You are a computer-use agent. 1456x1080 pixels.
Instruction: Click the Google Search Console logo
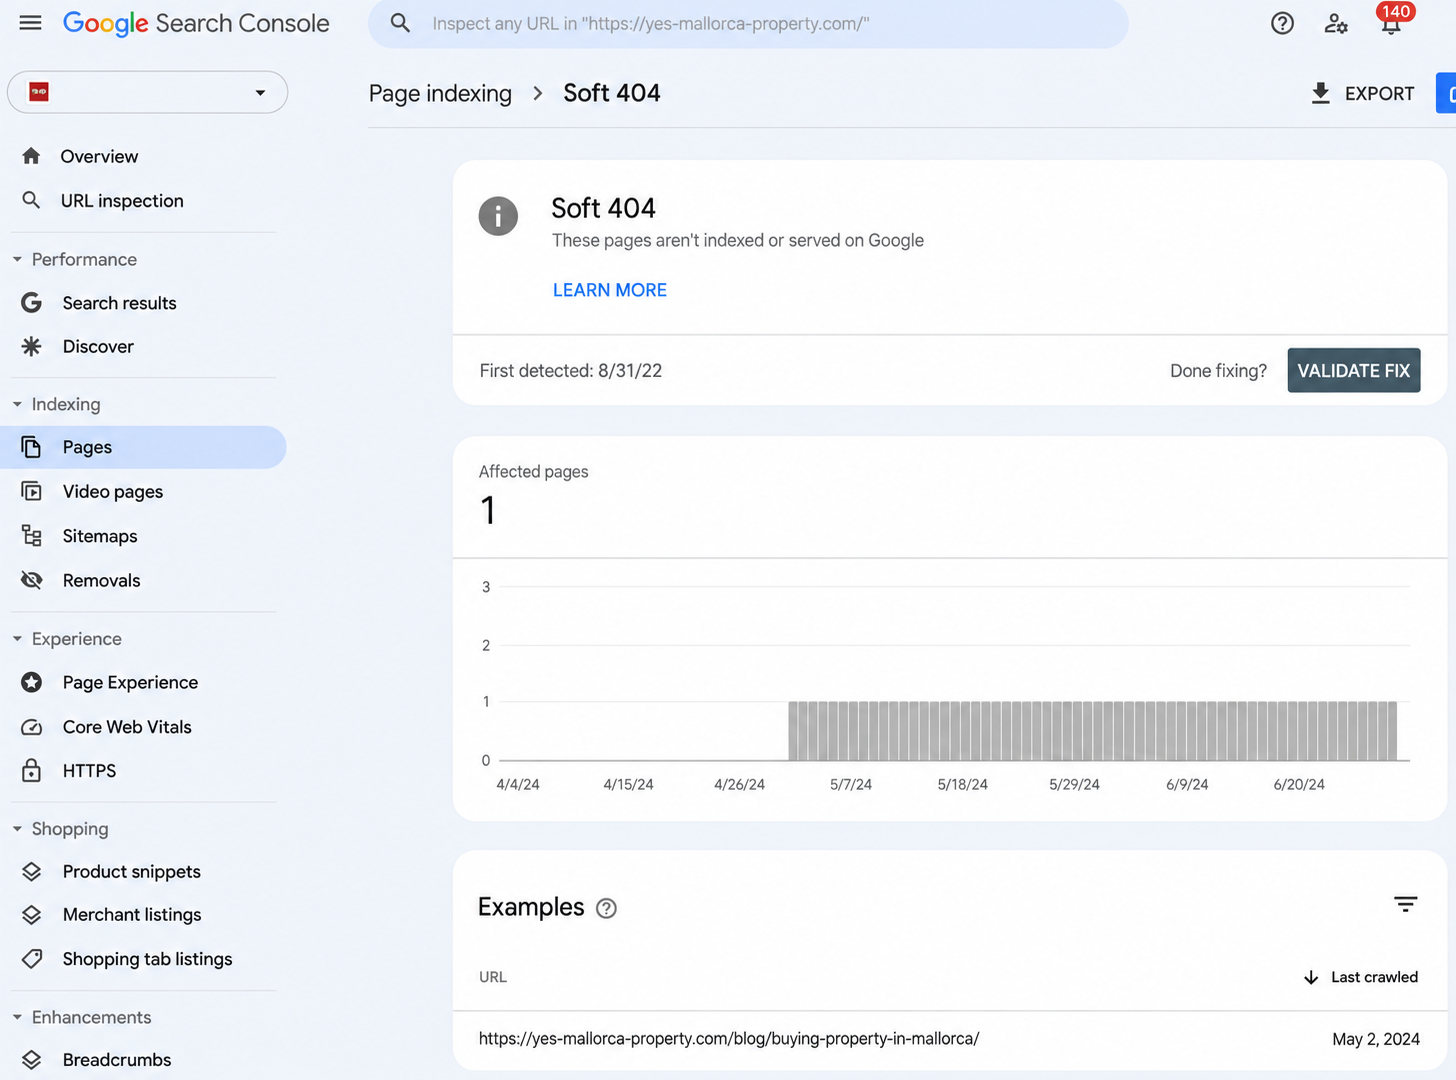196,23
